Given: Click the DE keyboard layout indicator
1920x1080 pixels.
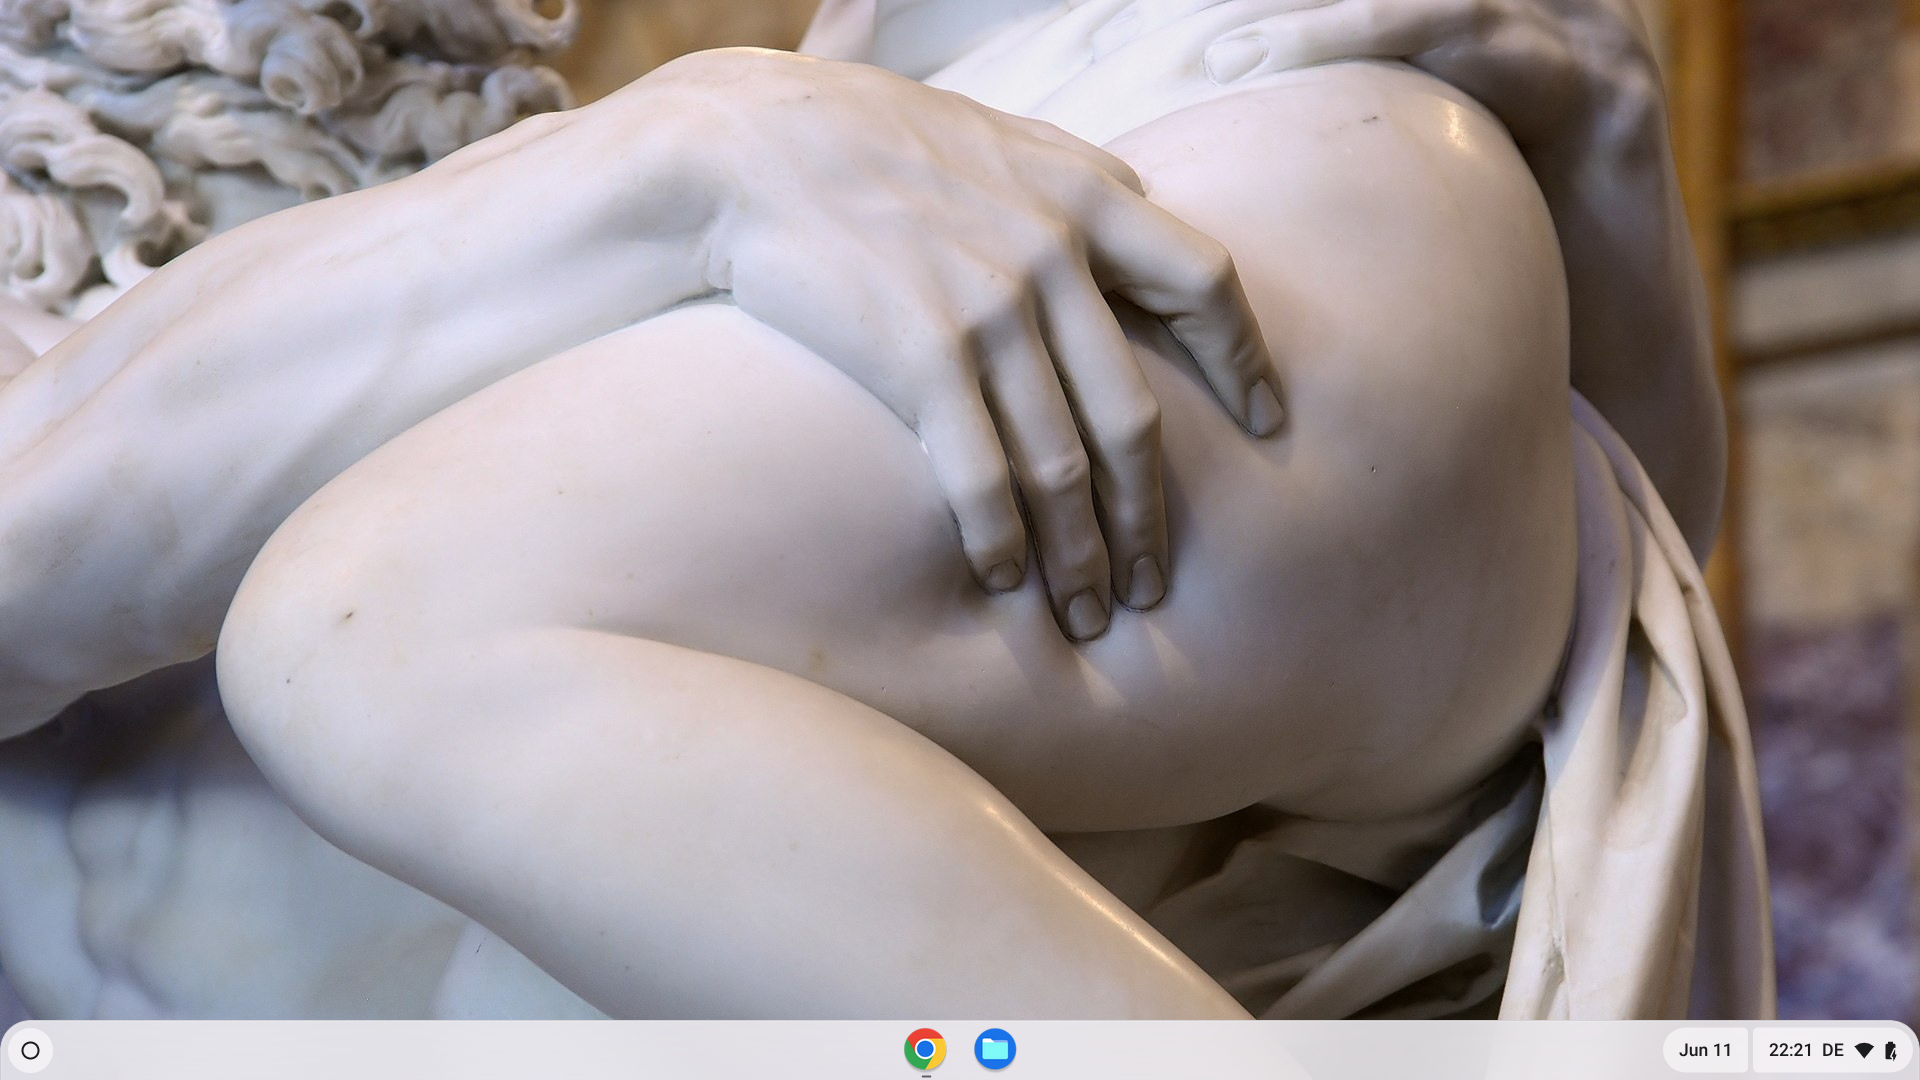Looking at the screenshot, I should tap(1833, 1050).
